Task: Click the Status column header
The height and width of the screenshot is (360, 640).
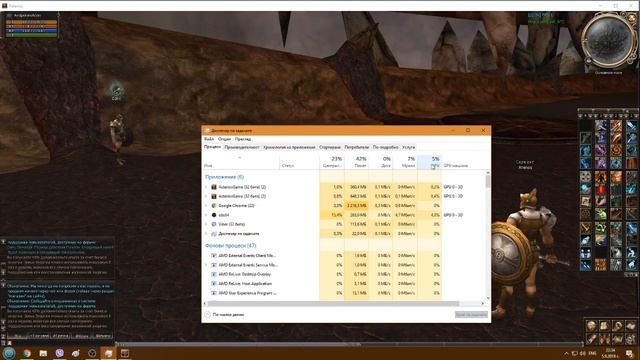Action: (300, 162)
